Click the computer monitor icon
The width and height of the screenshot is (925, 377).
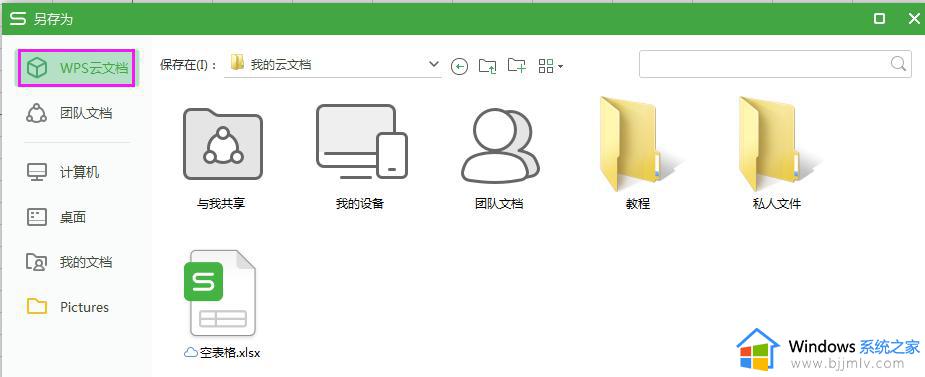click(x=37, y=172)
